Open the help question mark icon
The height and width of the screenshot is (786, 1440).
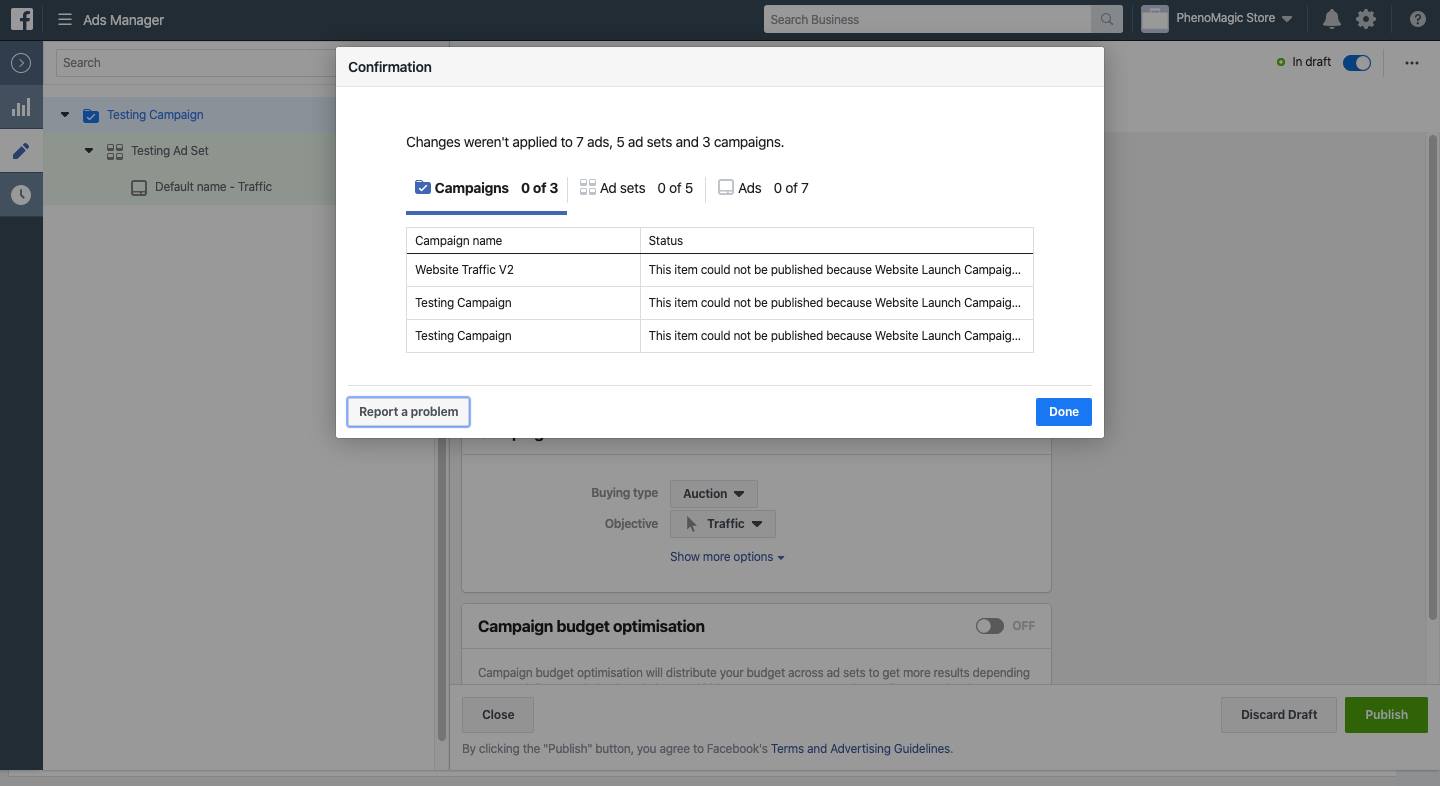click(x=1417, y=19)
